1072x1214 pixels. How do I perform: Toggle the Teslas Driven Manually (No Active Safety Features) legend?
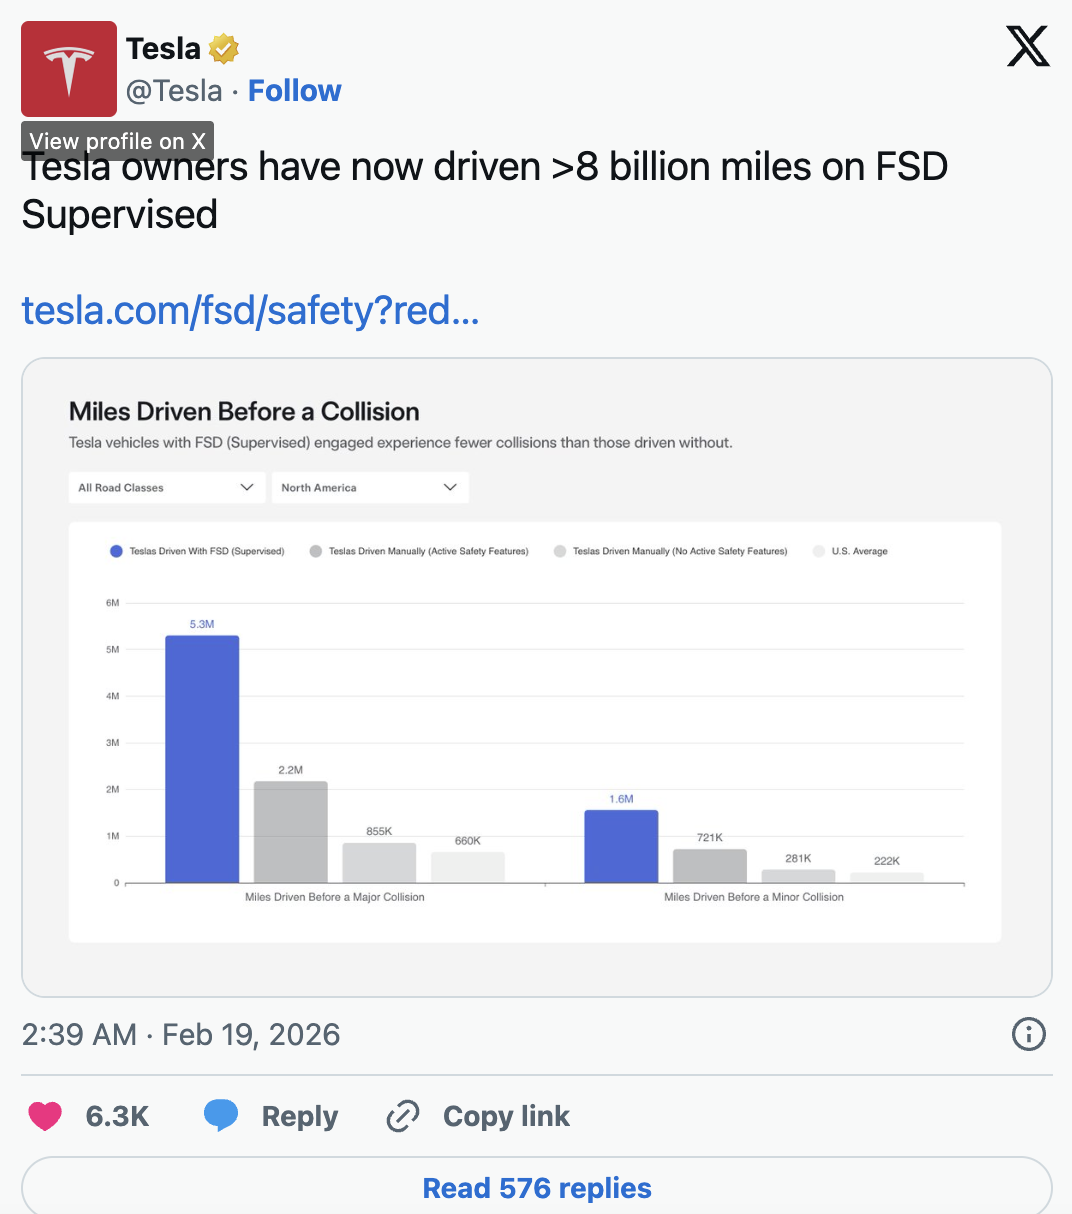coord(670,551)
